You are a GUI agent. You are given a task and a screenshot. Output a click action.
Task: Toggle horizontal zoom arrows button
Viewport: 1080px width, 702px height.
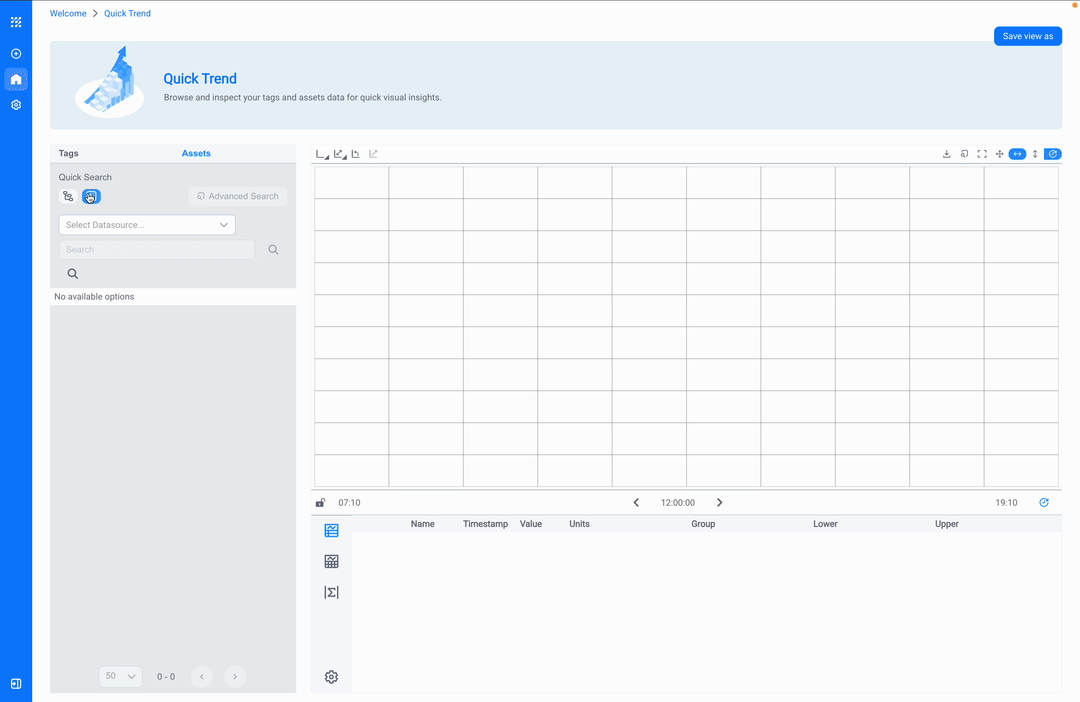1017,154
